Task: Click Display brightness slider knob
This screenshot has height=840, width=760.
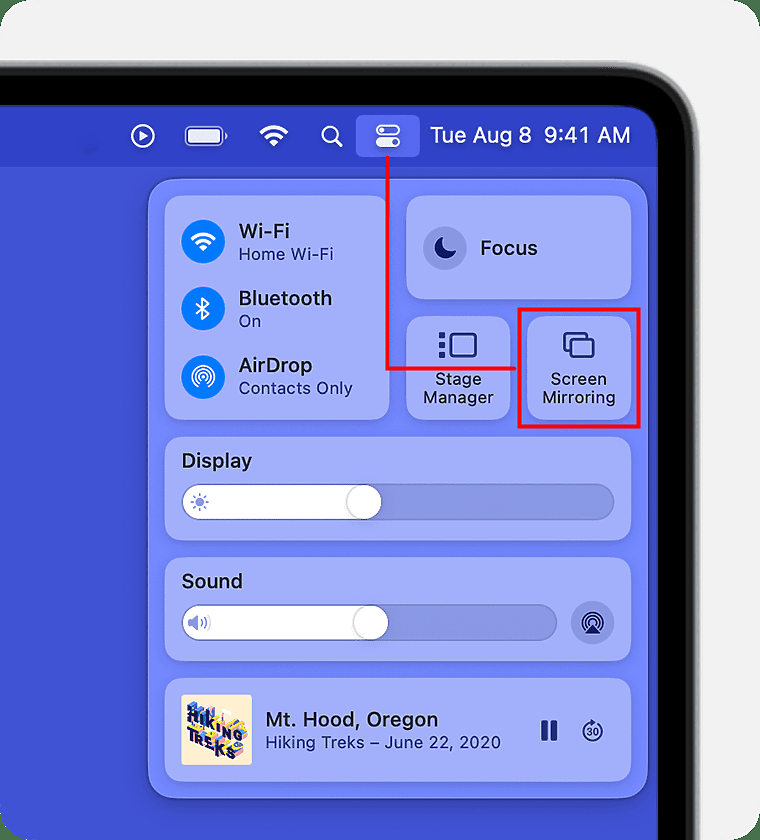Action: pos(364,502)
